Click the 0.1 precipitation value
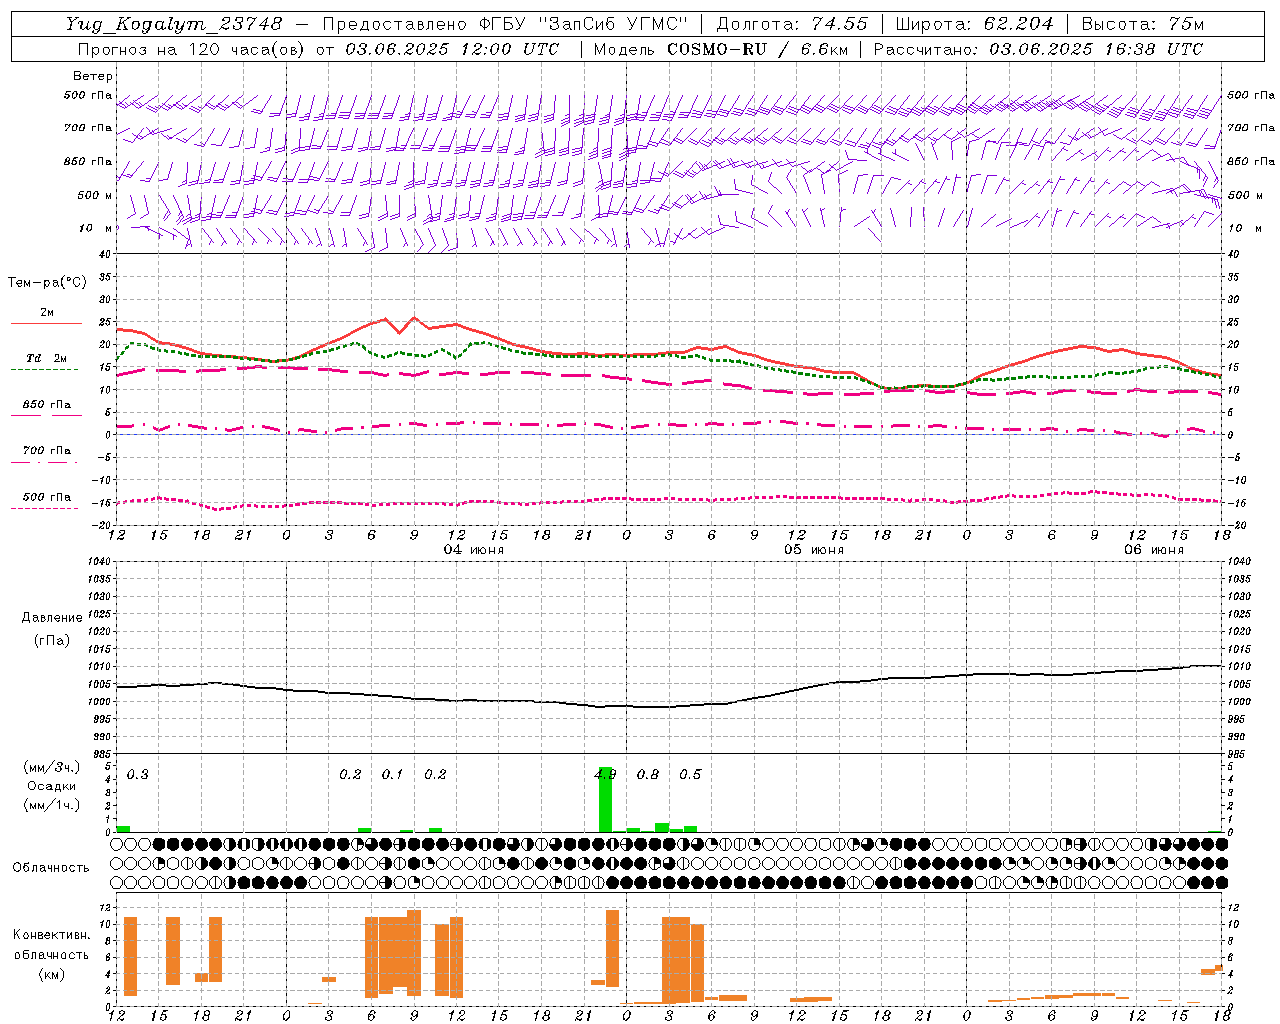 coord(392,774)
